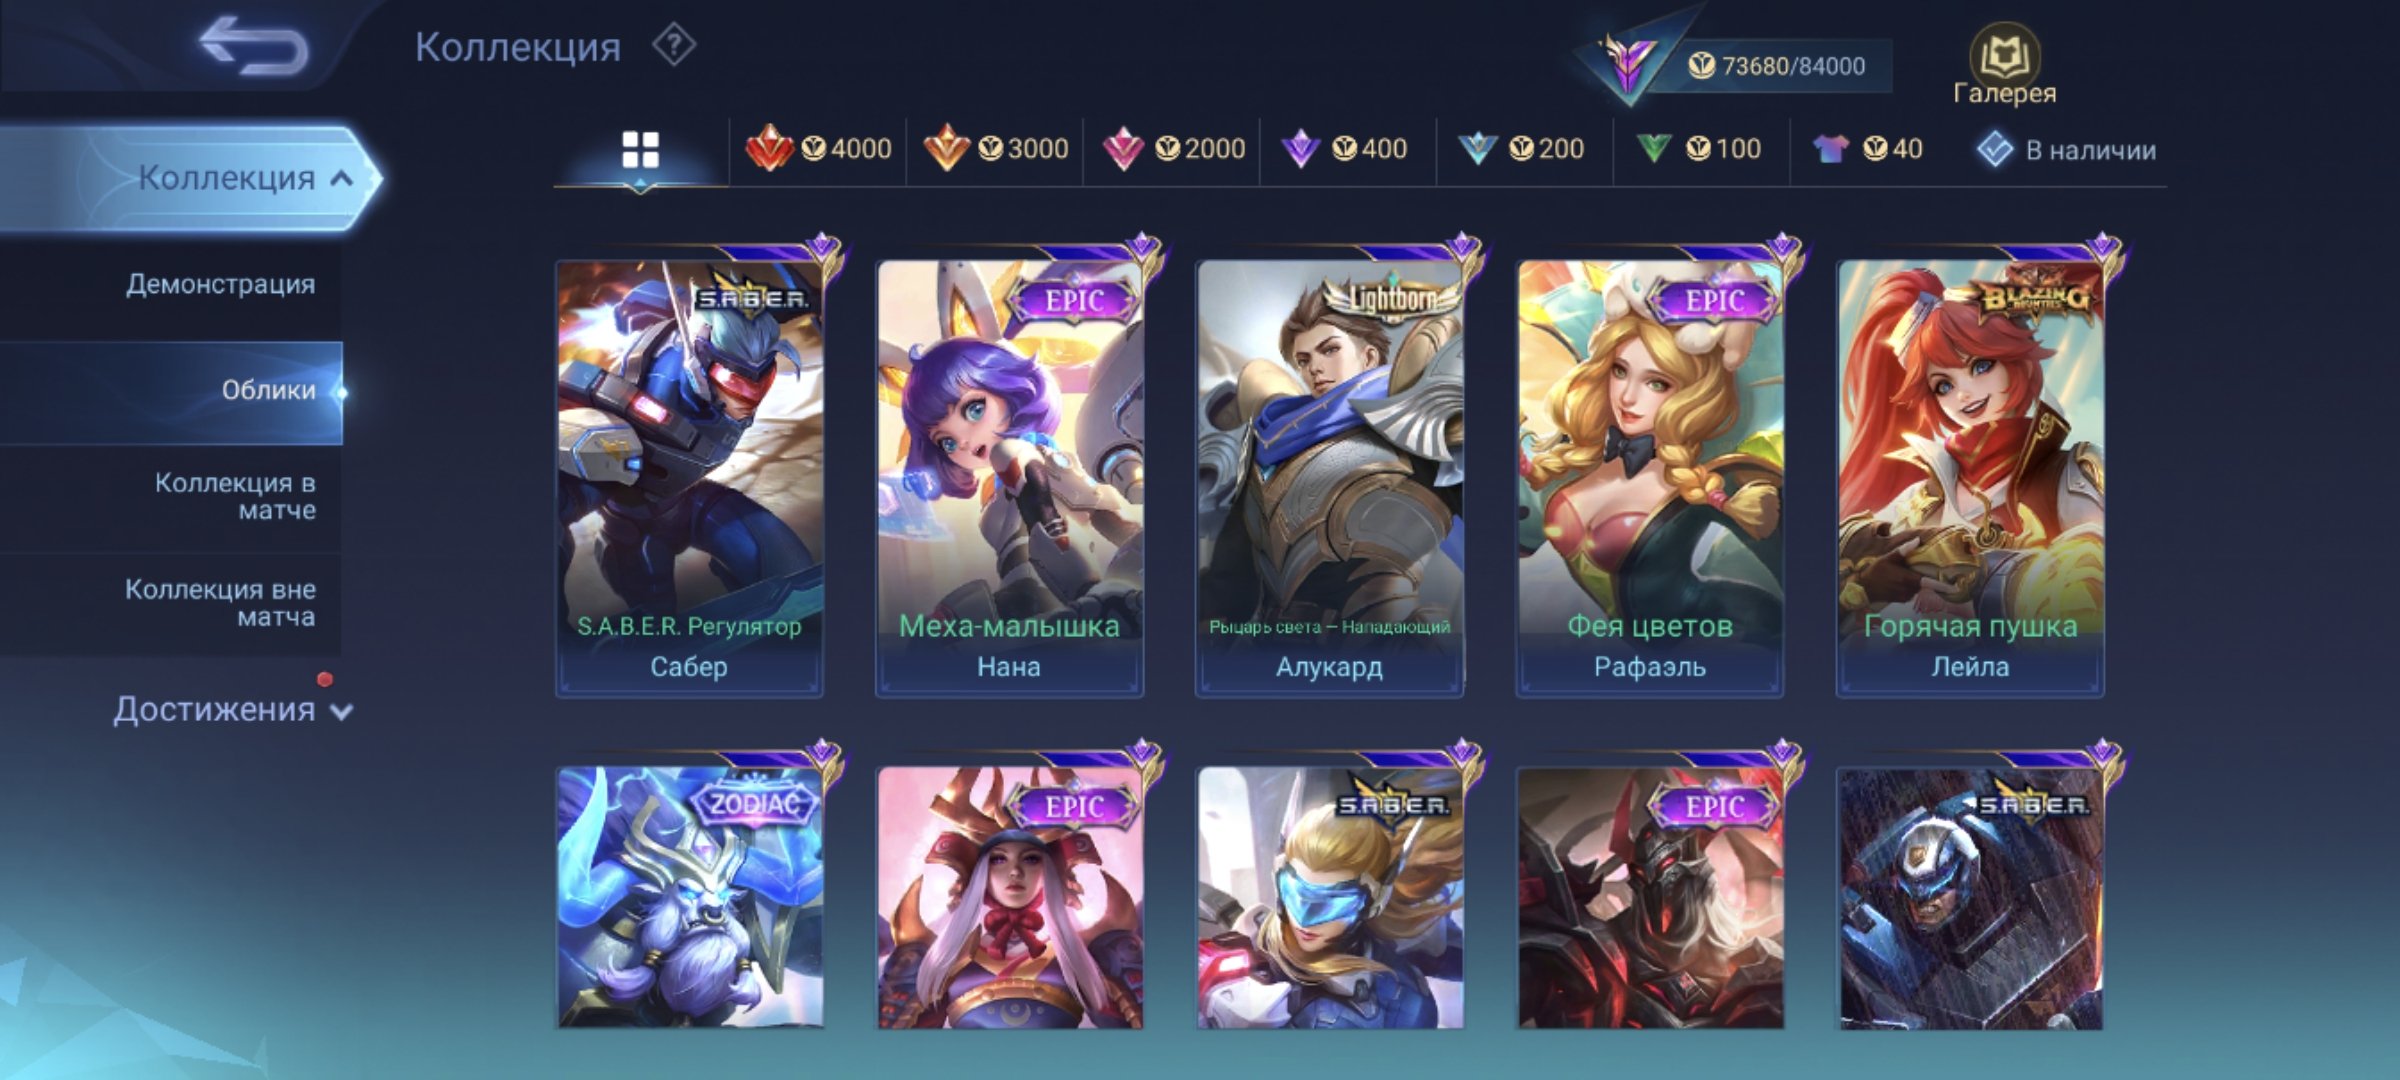The image size is (2400, 1080).
Task: Open the help question mark icon next to Коллекция
Action: 674,46
